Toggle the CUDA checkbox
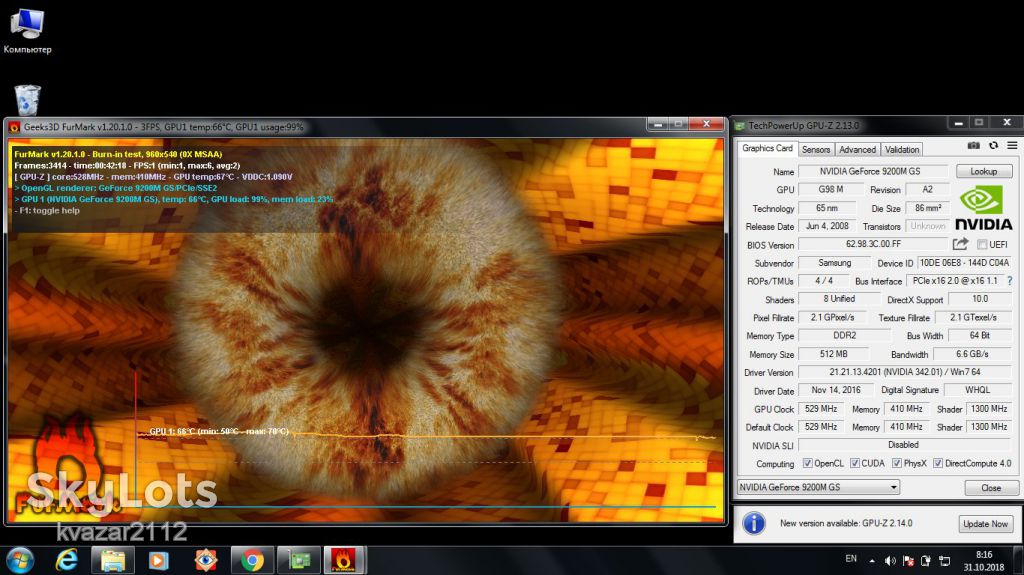The height and width of the screenshot is (575, 1024). 855,463
